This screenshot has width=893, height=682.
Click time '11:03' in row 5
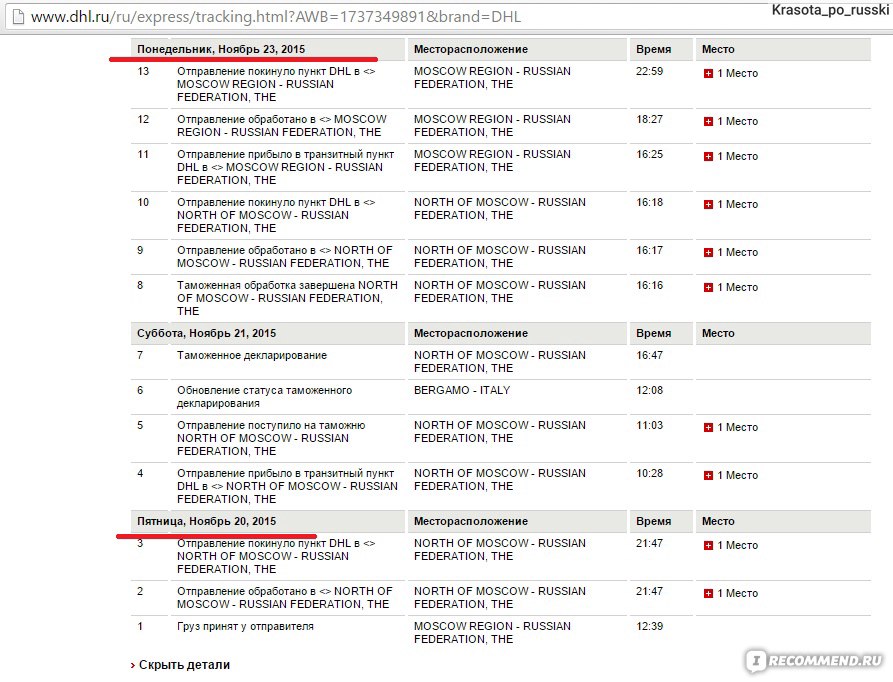pyautogui.click(x=649, y=425)
